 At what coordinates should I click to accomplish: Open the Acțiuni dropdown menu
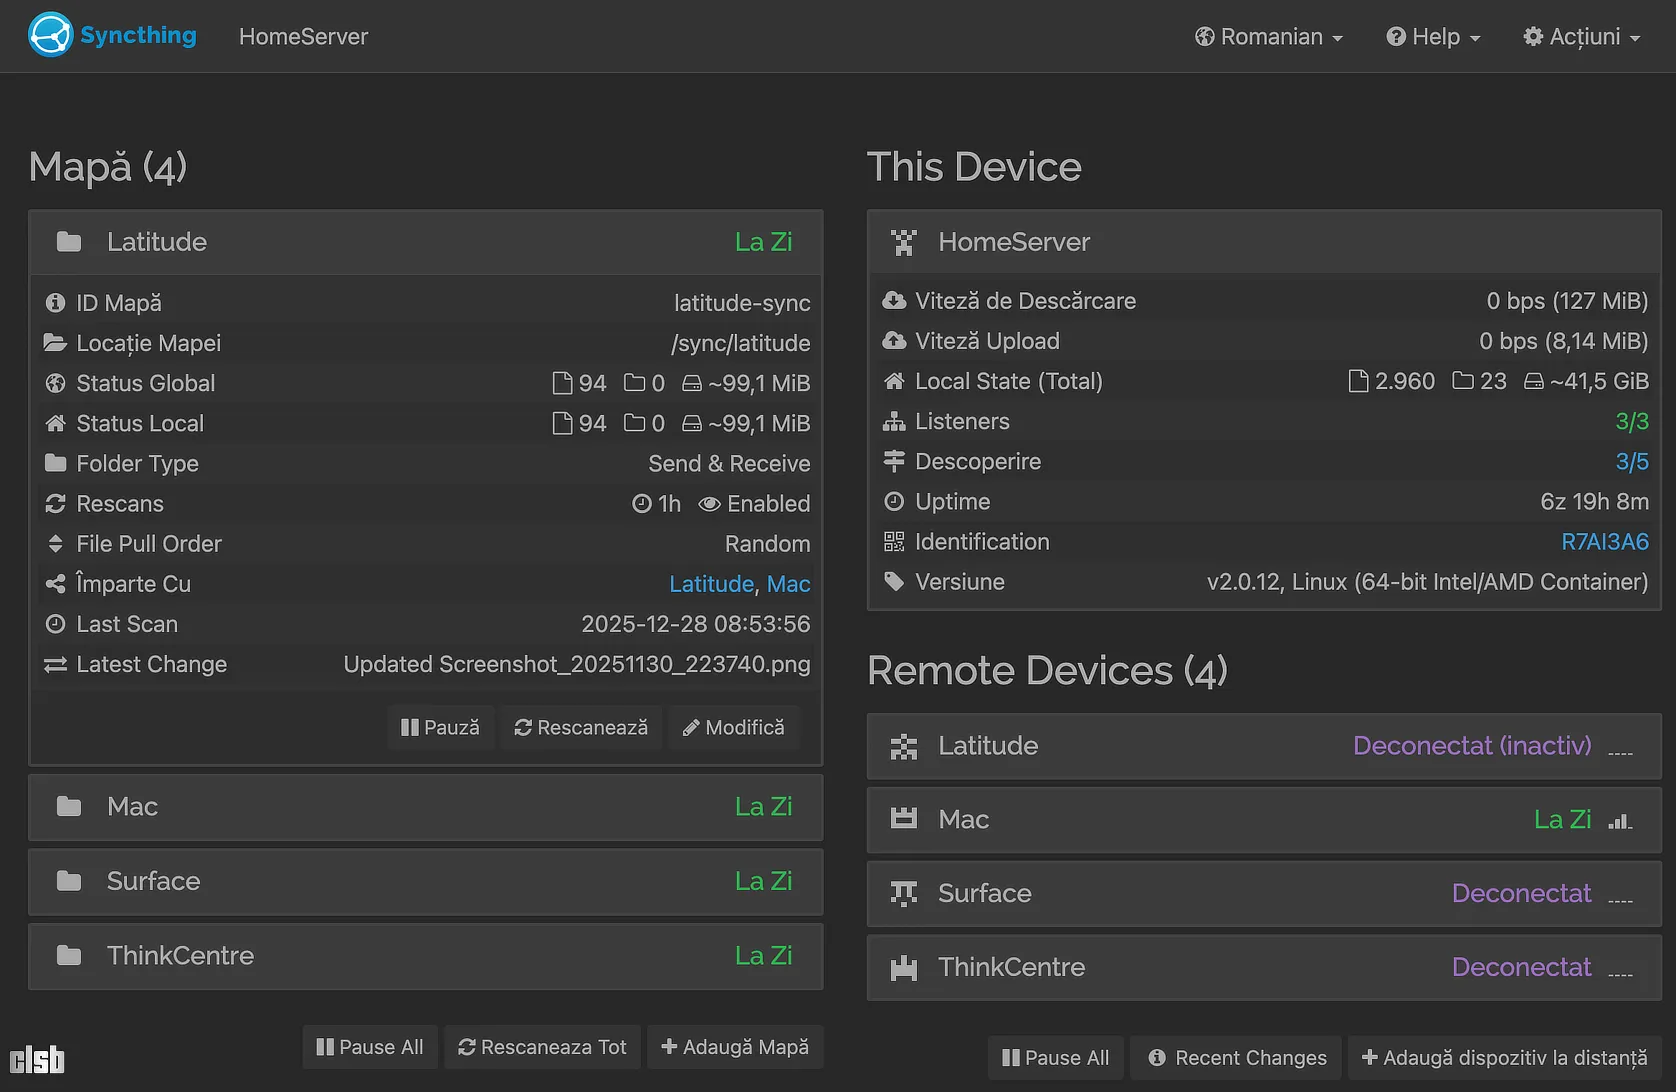(x=1581, y=37)
